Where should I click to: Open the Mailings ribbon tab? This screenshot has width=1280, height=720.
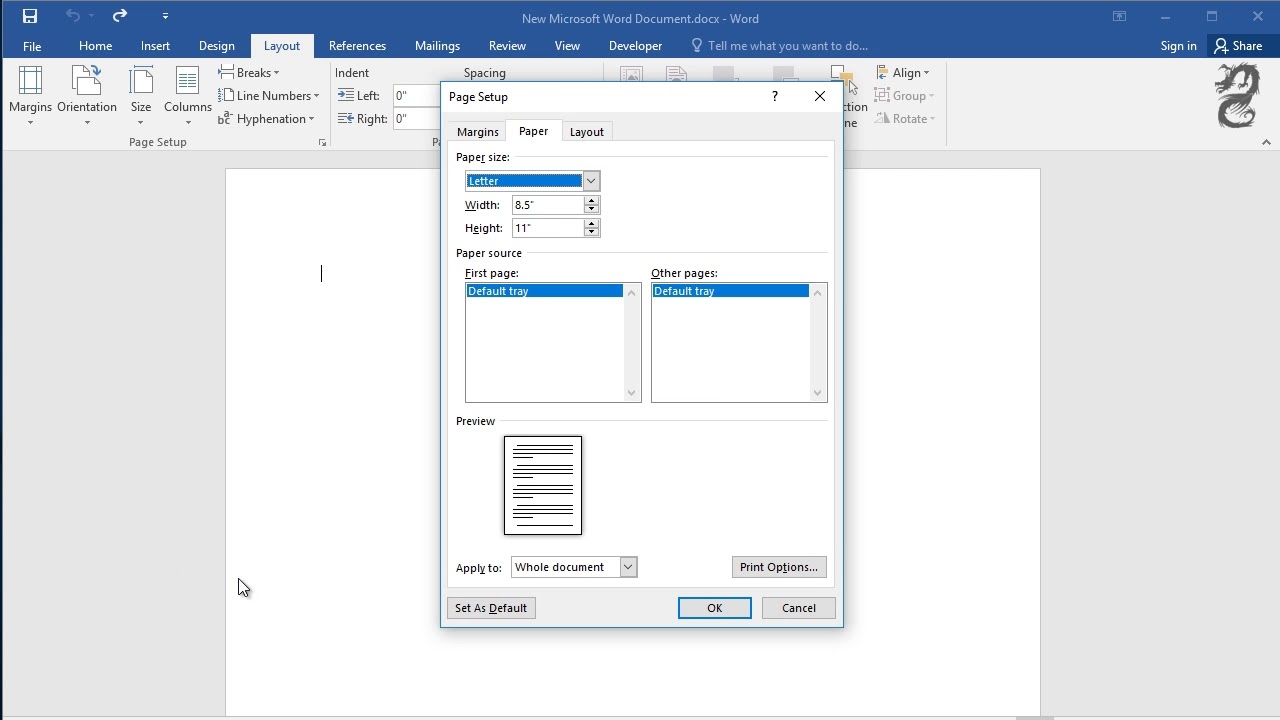437,45
